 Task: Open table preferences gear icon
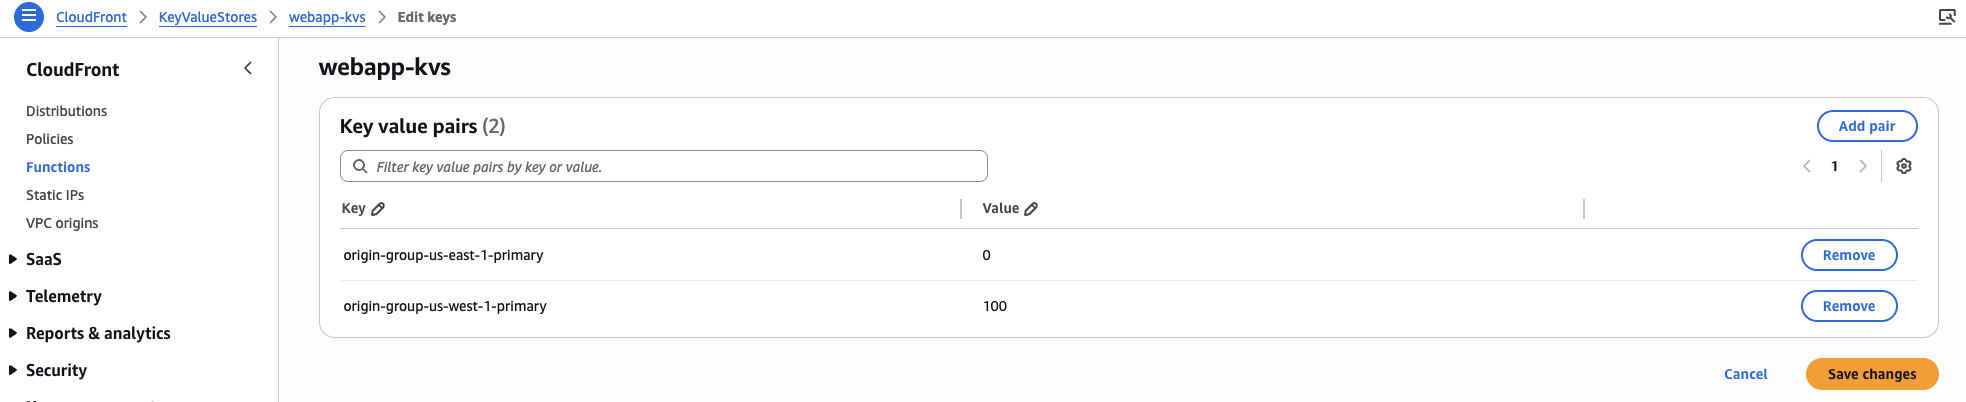[x=1904, y=166]
